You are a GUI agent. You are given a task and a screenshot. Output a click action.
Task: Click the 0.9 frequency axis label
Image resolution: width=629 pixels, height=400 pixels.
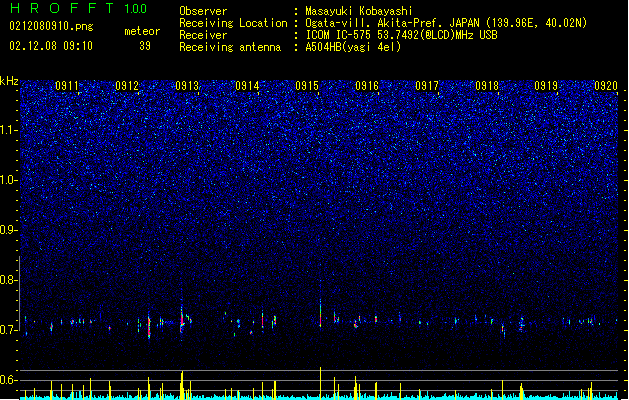coord(9,230)
